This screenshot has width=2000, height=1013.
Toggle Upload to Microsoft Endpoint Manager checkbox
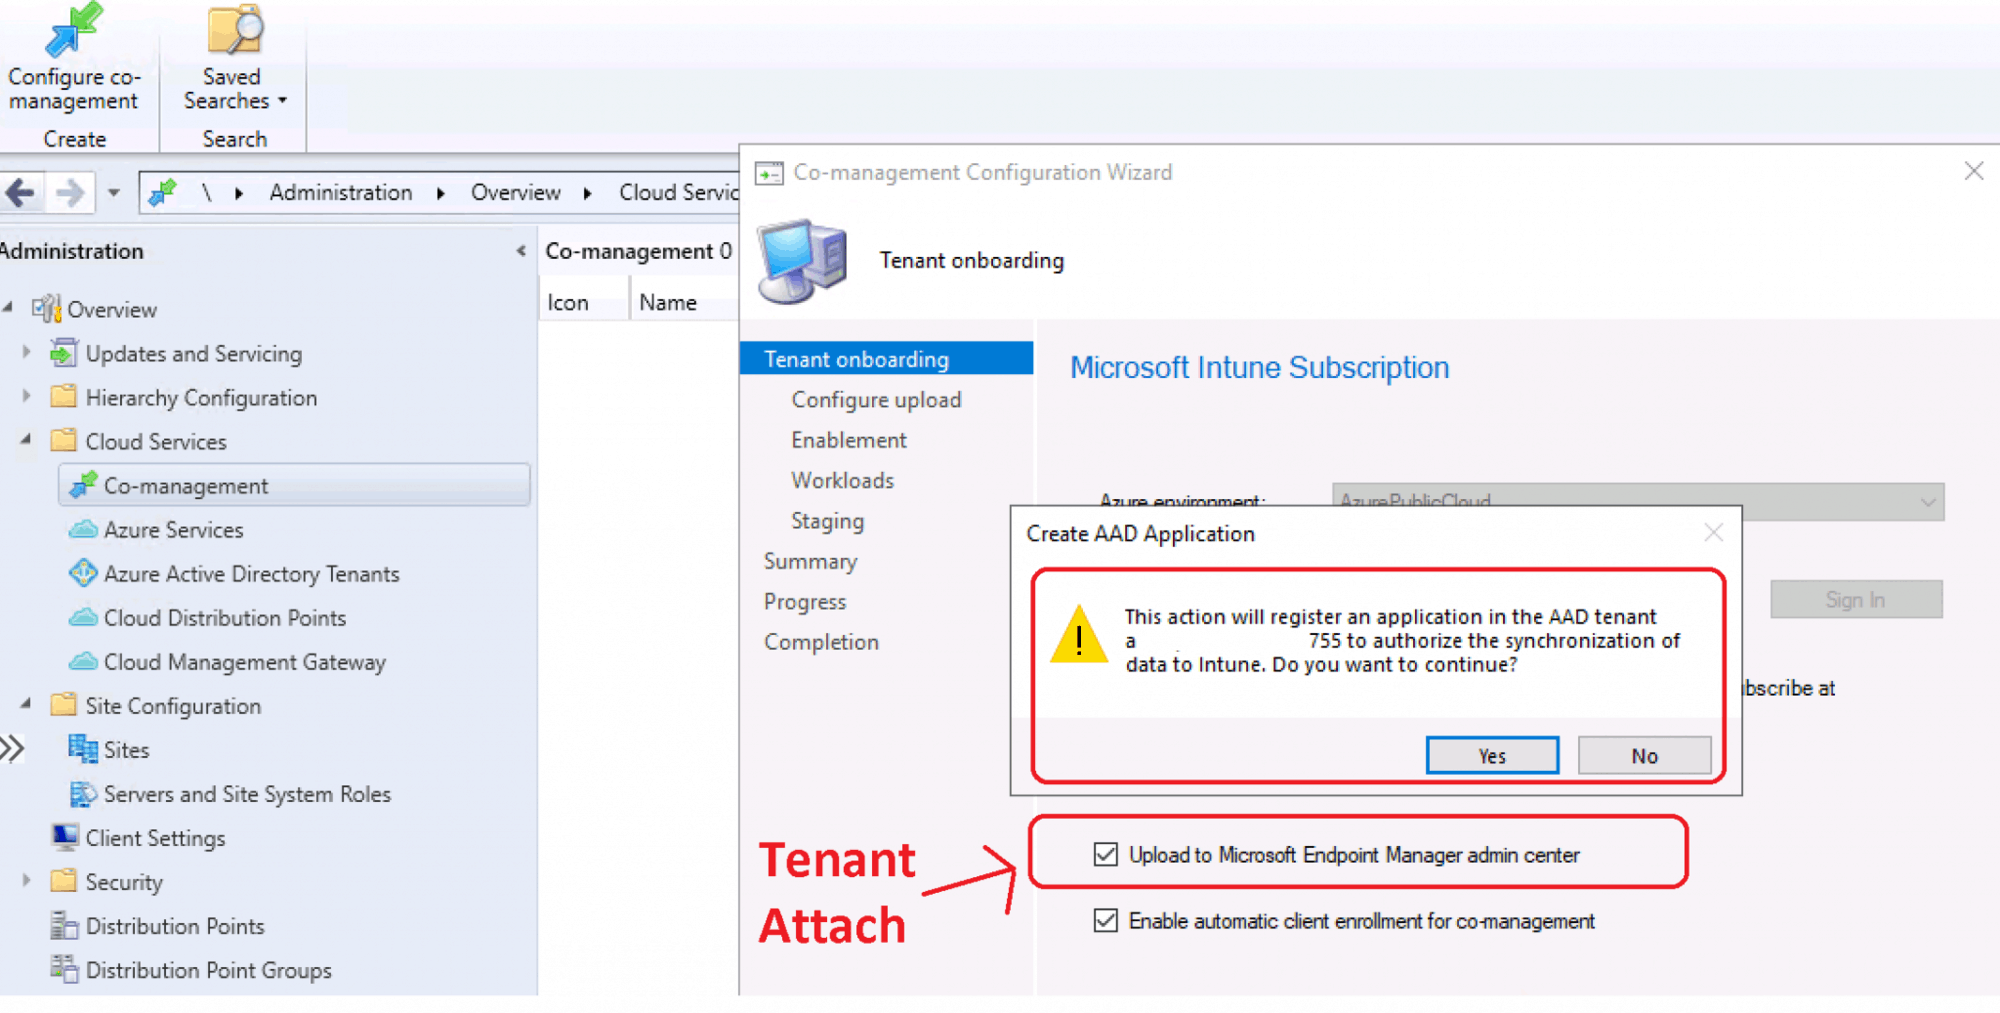tap(1105, 854)
